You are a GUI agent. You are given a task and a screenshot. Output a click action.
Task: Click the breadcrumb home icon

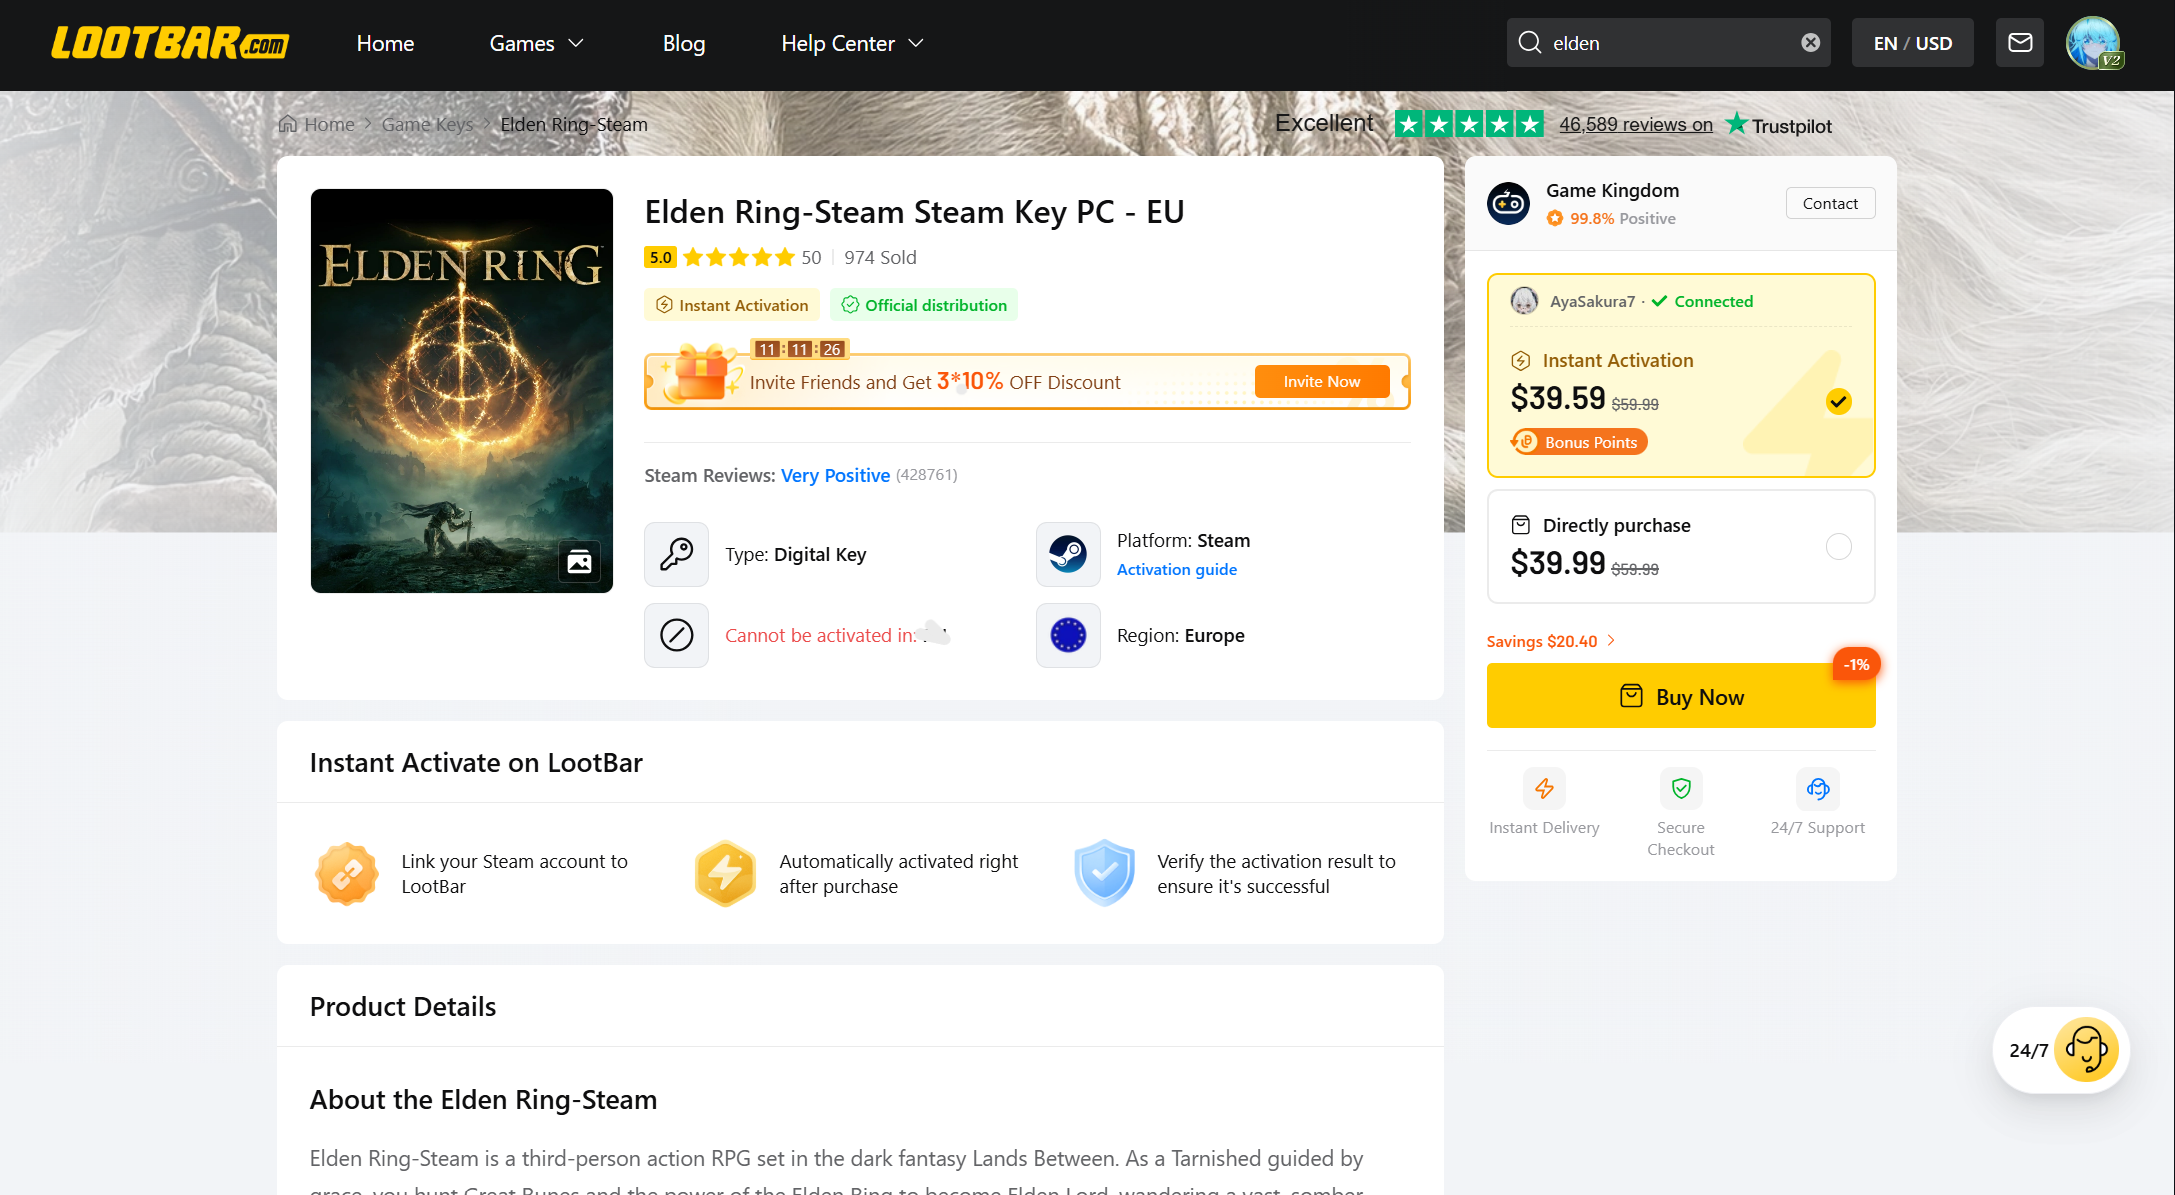coord(287,124)
